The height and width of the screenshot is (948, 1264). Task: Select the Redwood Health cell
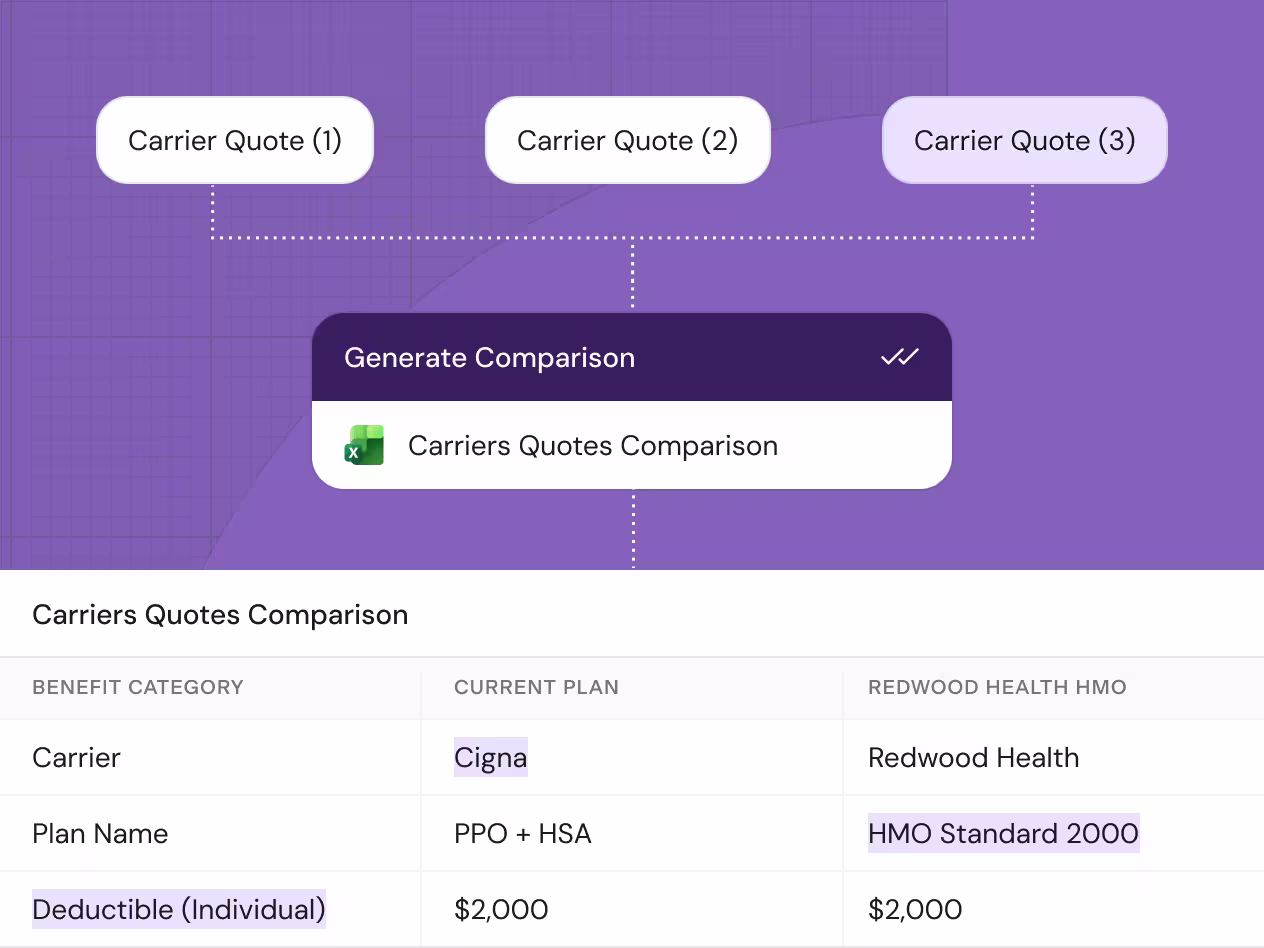(974, 757)
